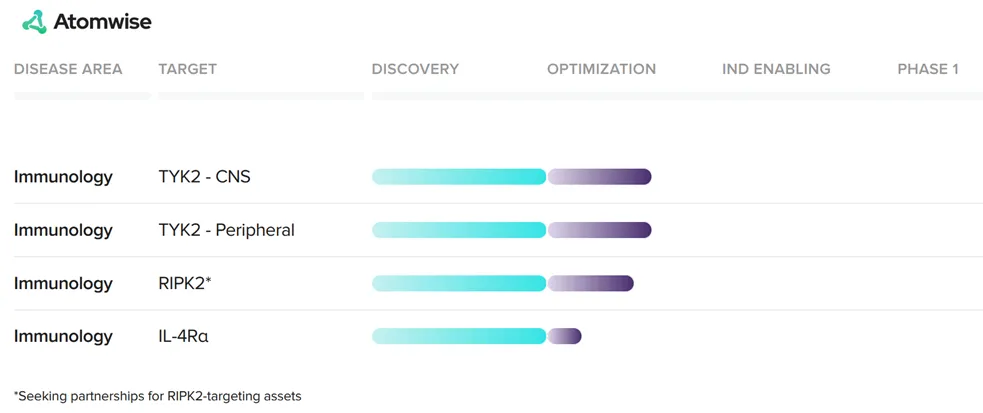Select the IL-4Rα target label

(184, 336)
